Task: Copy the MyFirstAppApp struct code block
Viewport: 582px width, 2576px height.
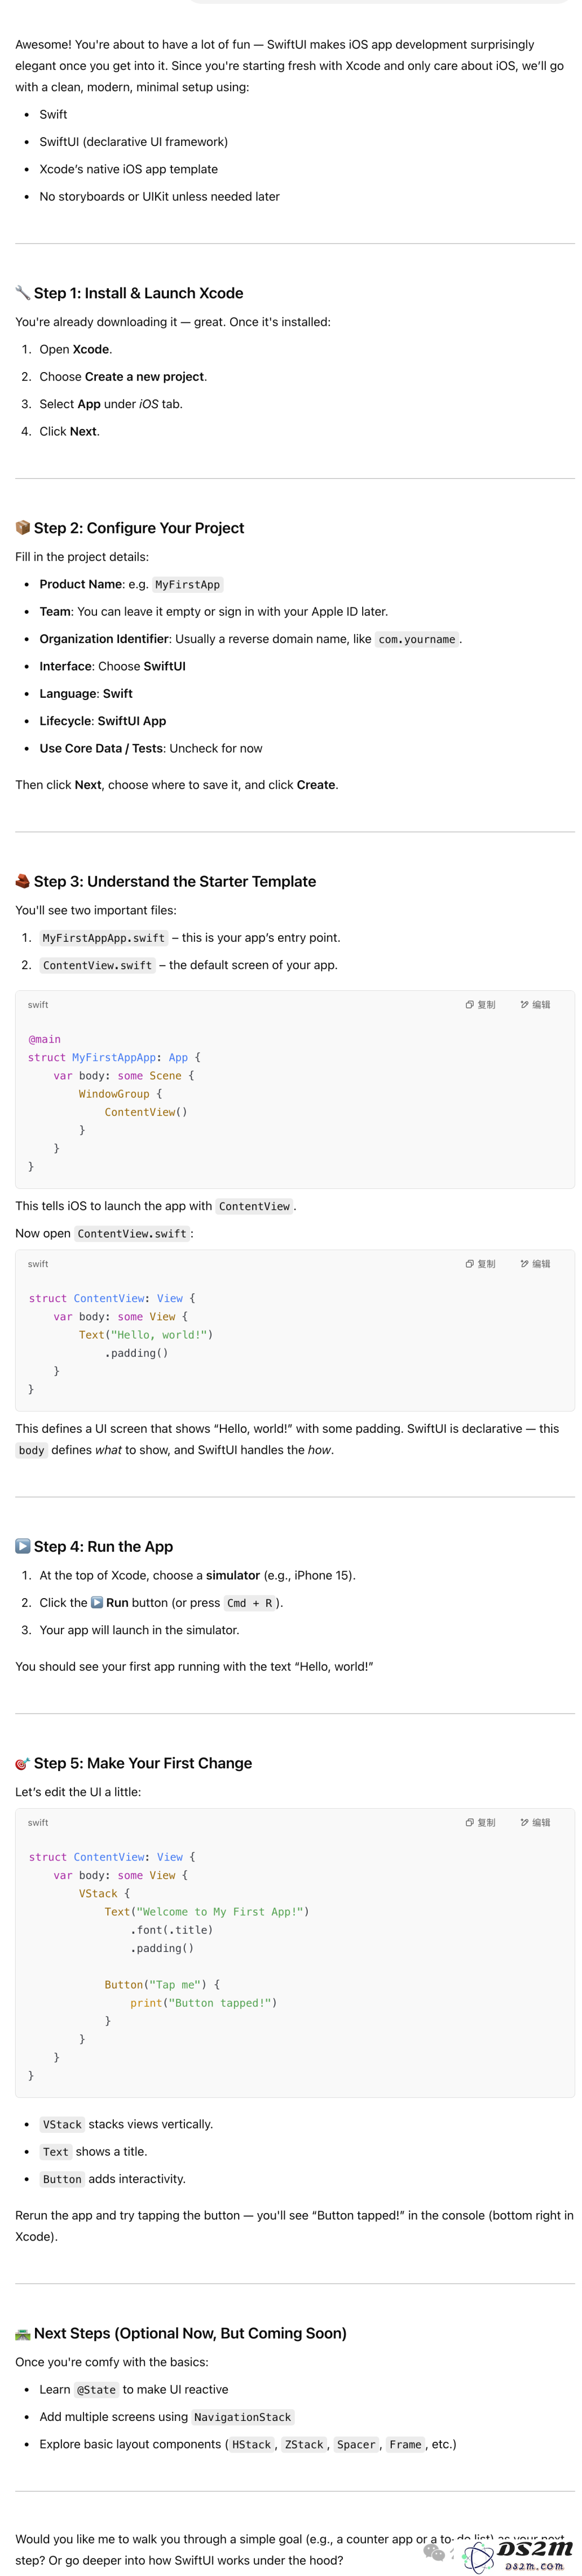Action: coord(480,1004)
